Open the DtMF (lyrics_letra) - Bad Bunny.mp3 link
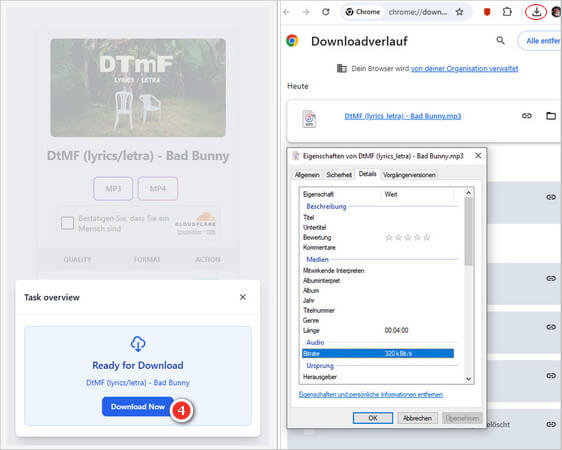 point(403,116)
